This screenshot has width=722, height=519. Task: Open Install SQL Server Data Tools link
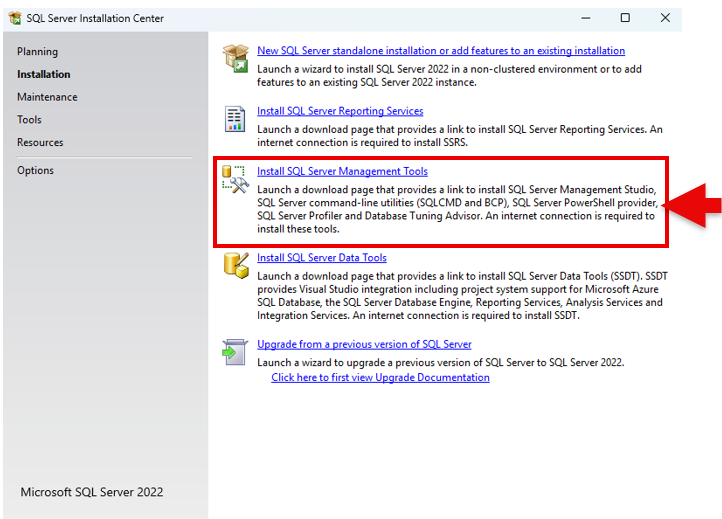pyautogui.click(x=322, y=258)
